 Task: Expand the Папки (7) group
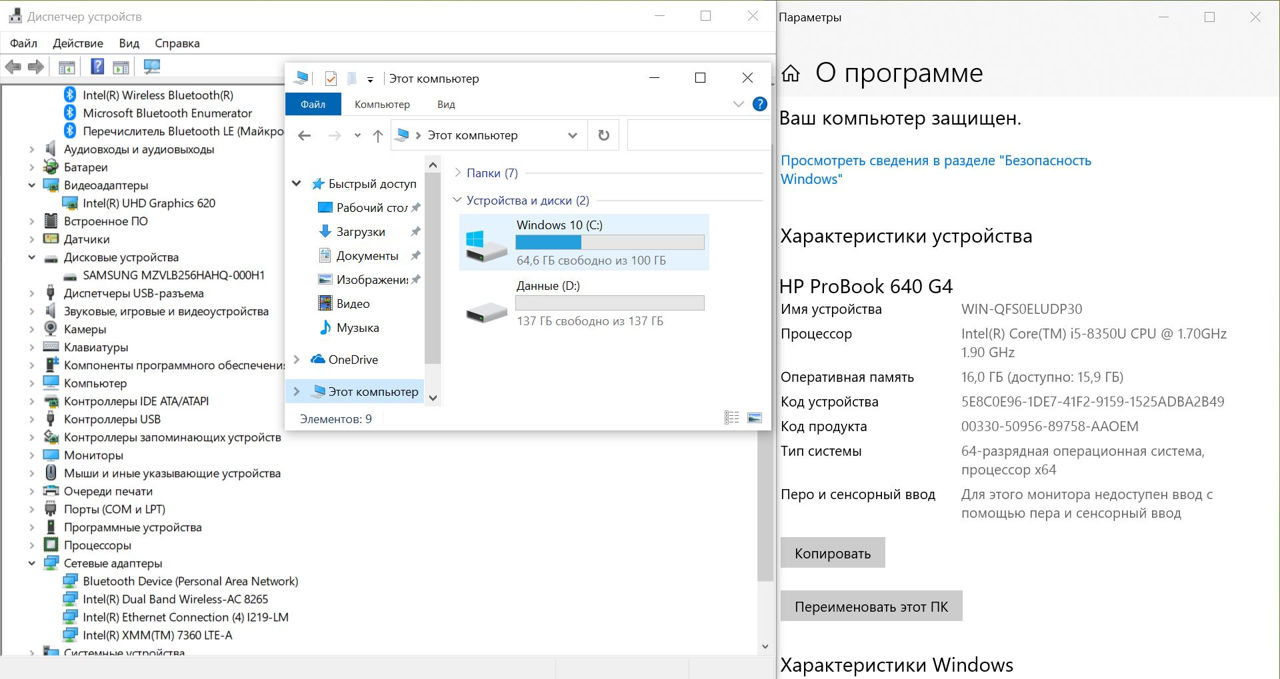(458, 173)
